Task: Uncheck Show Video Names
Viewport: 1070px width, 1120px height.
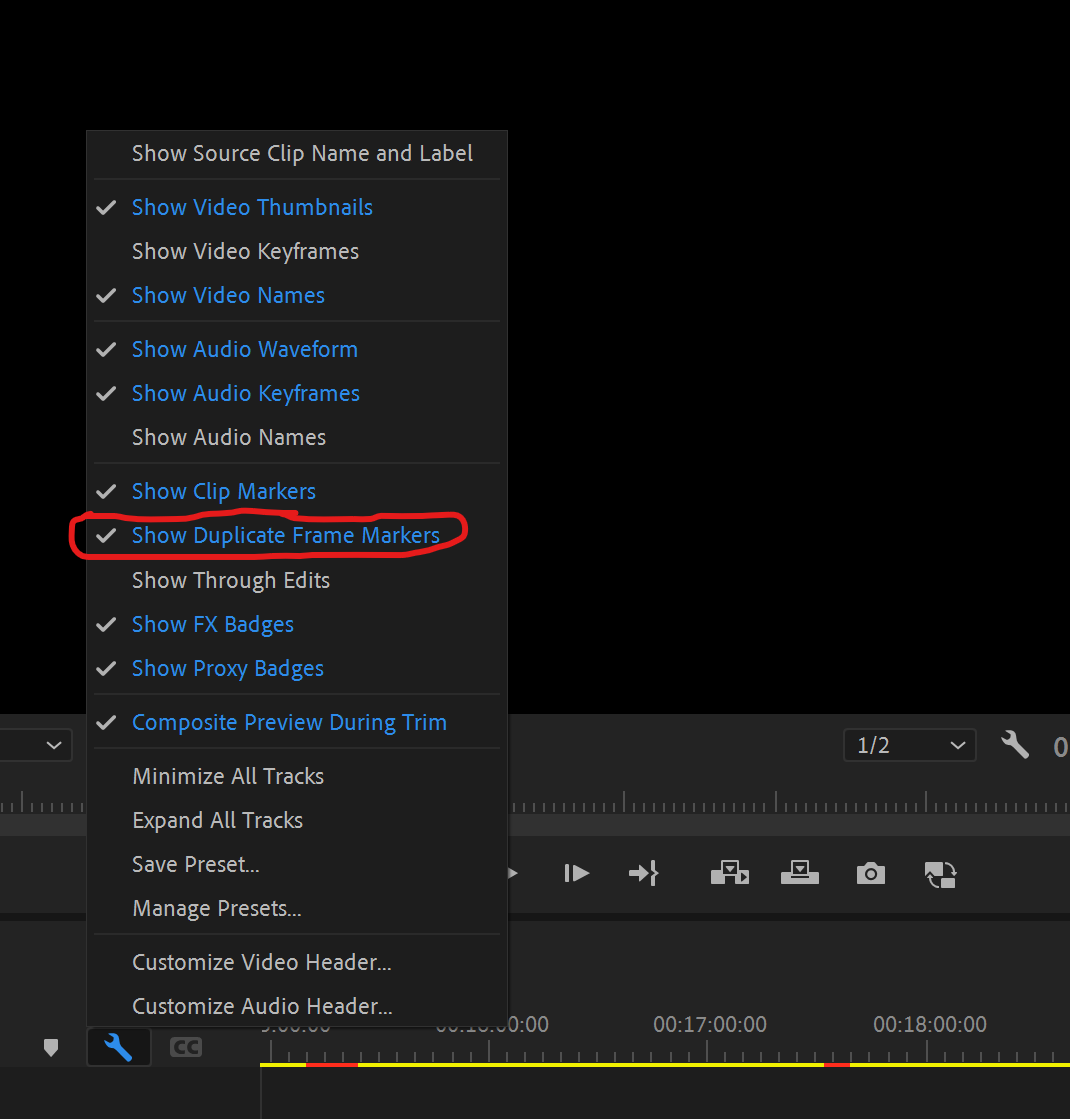Action: (x=297, y=295)
